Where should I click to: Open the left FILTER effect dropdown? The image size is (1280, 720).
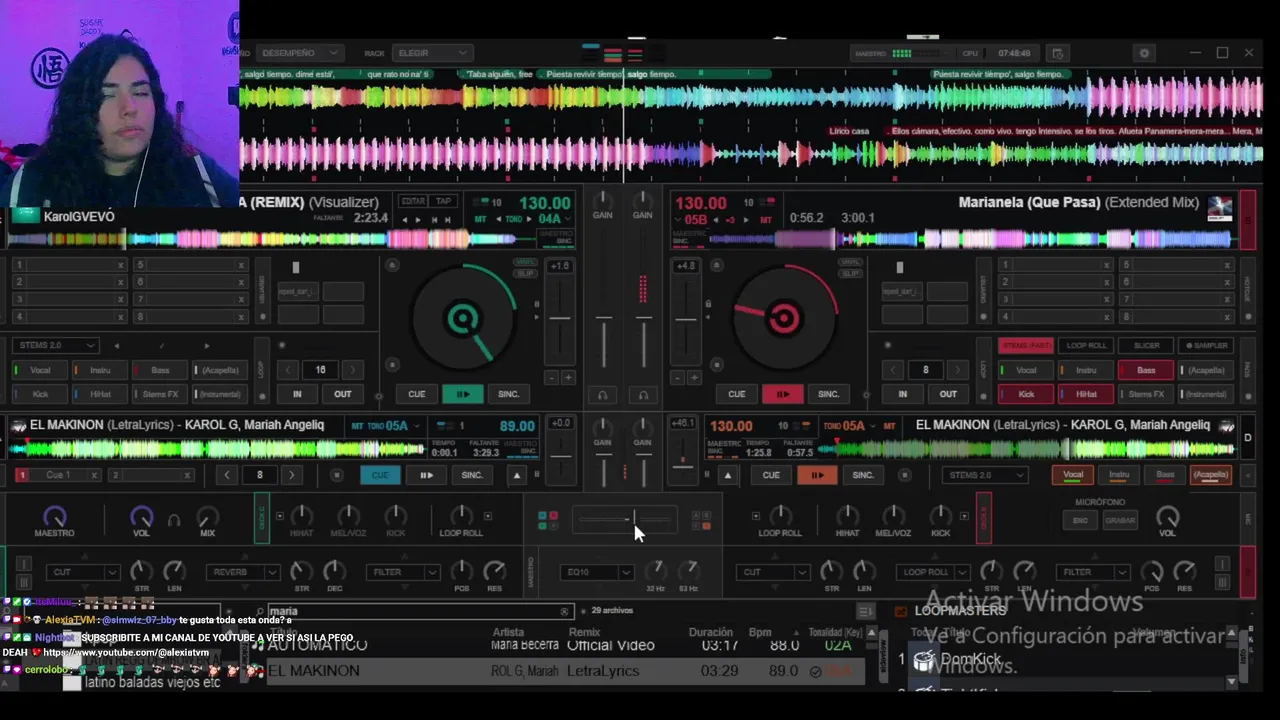click(x=403, y=572)
